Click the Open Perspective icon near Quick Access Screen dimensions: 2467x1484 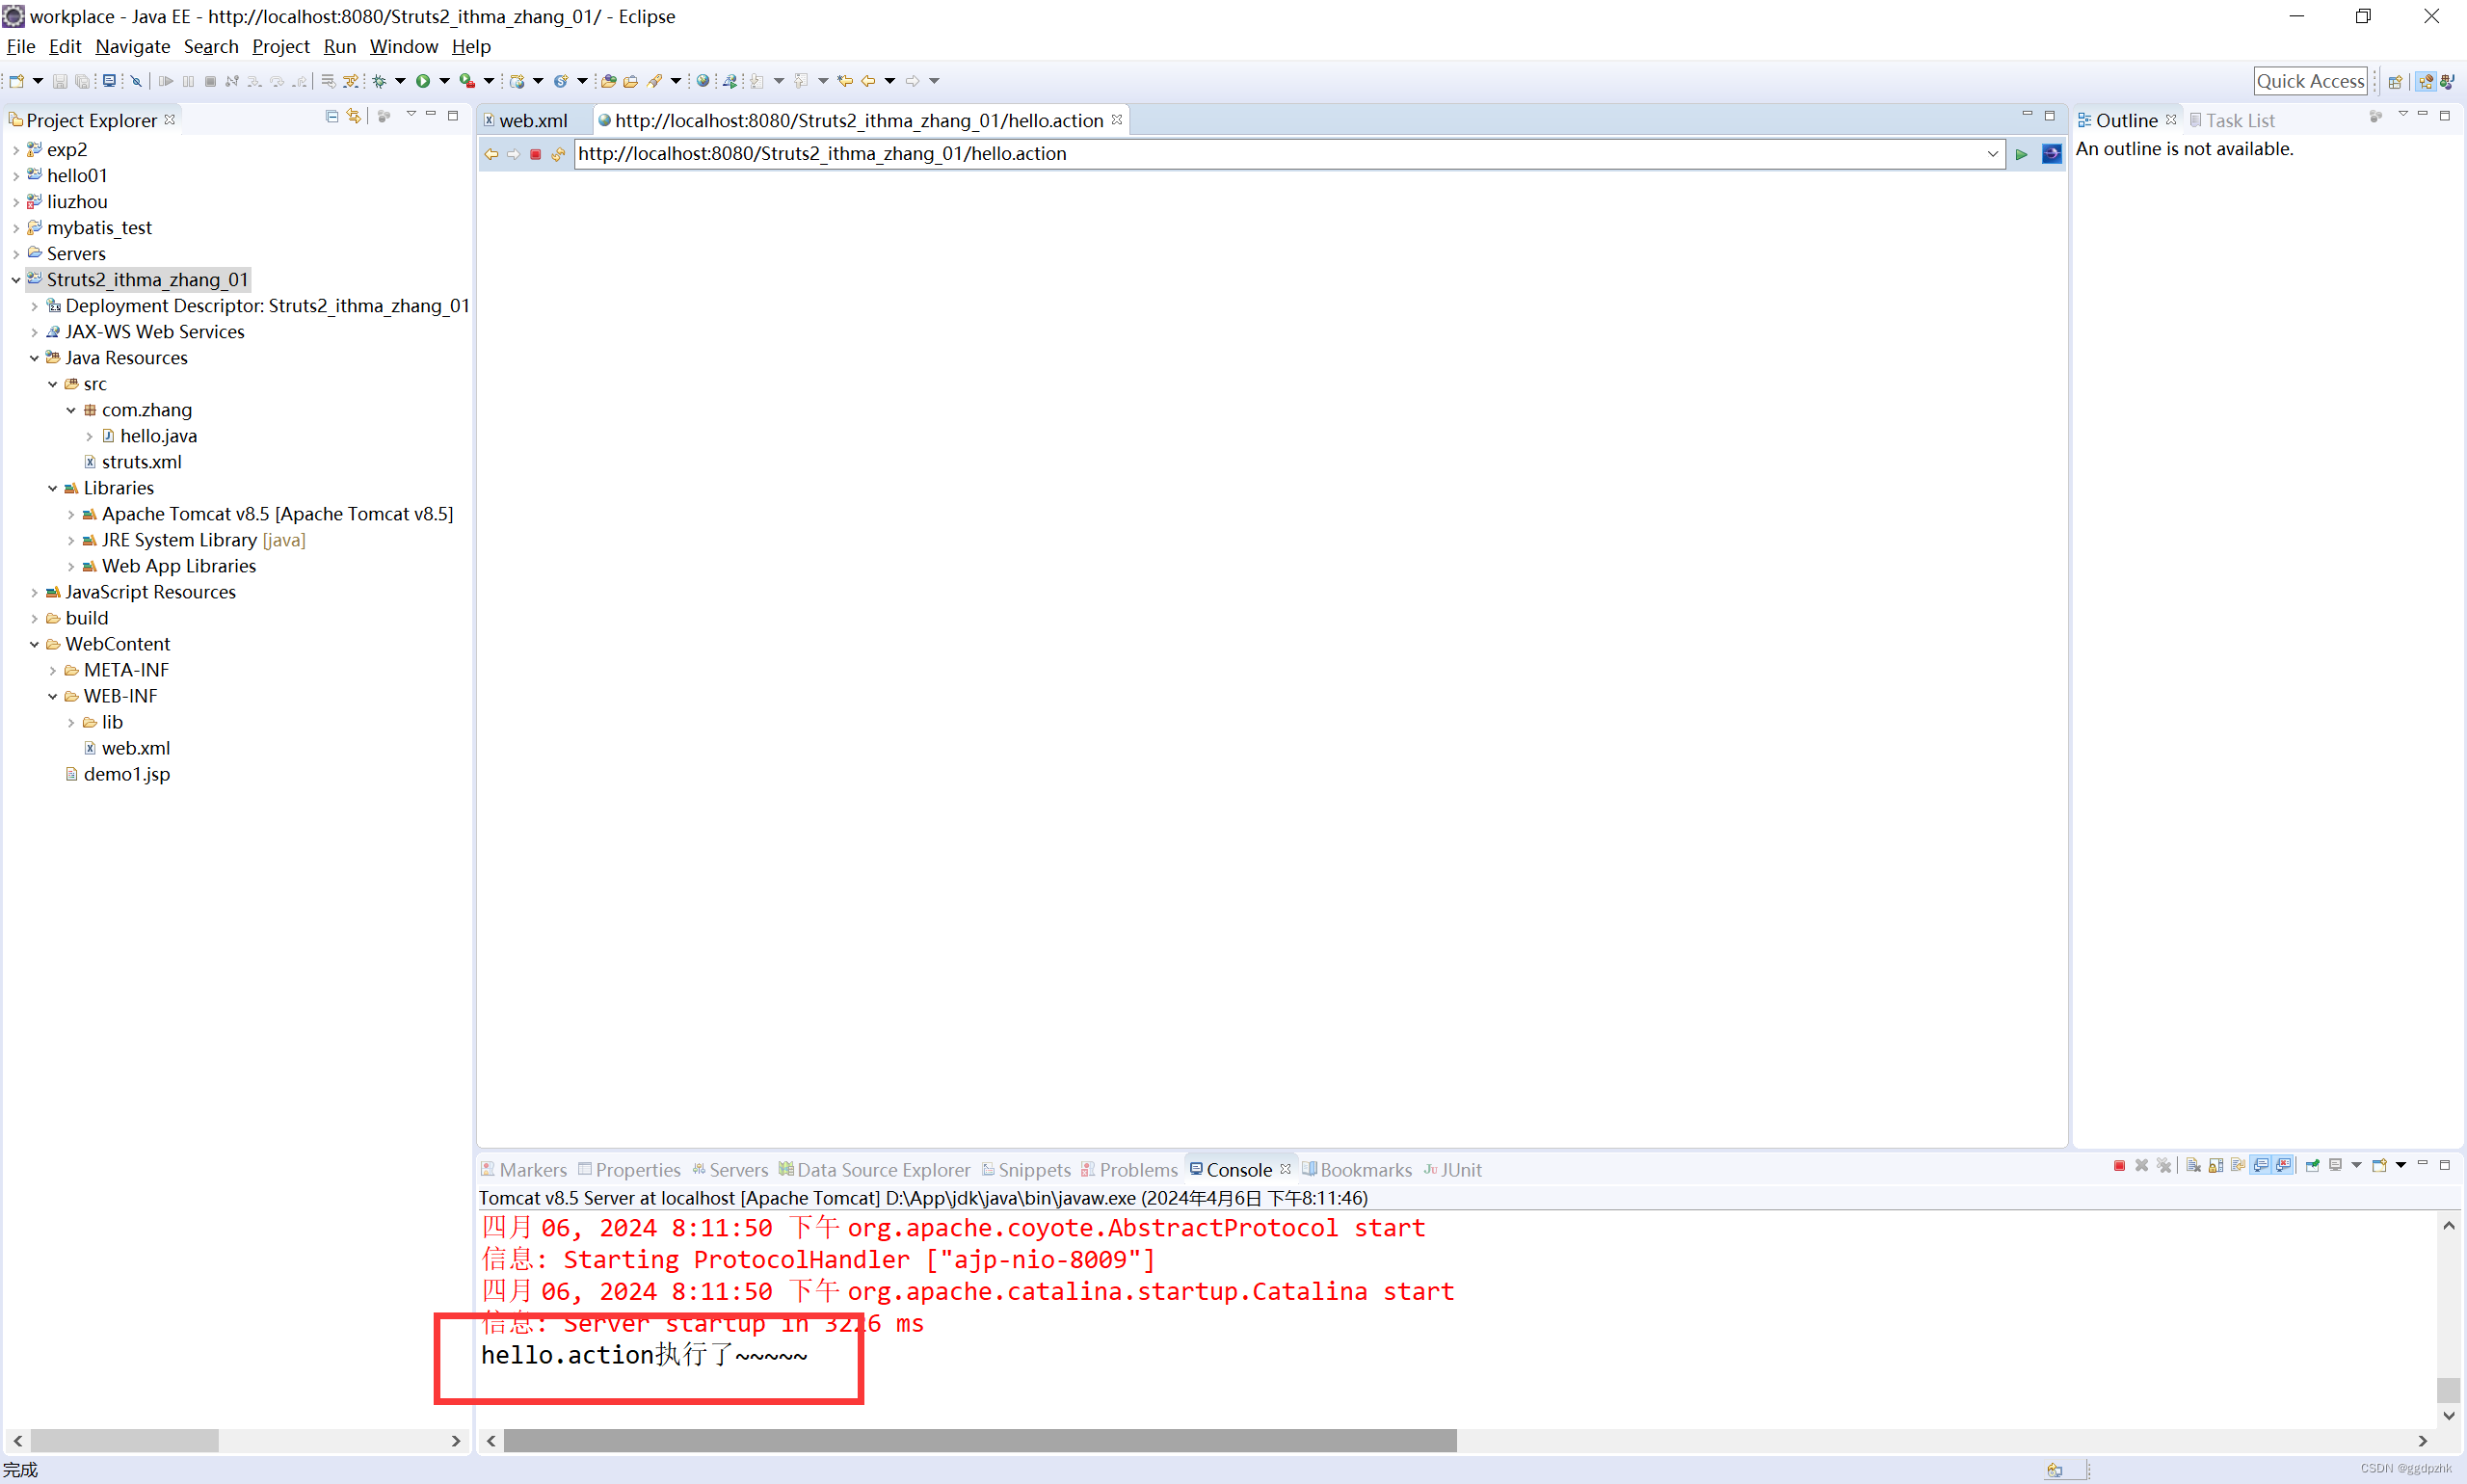pyautogui.click(x=2395, y=82)
